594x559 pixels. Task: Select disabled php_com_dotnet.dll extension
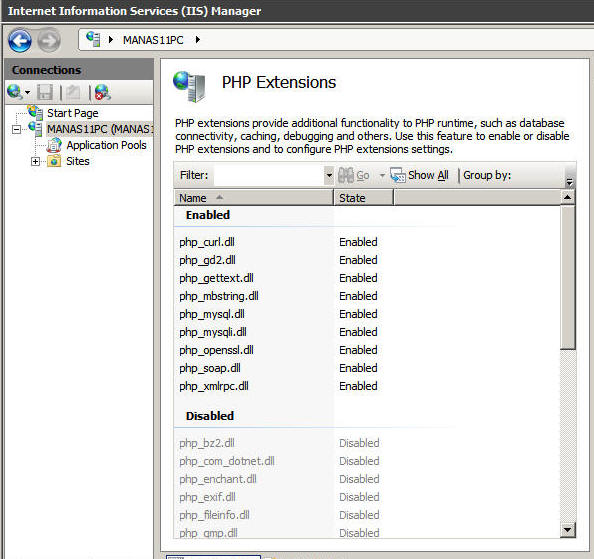(x=227, y=461)
